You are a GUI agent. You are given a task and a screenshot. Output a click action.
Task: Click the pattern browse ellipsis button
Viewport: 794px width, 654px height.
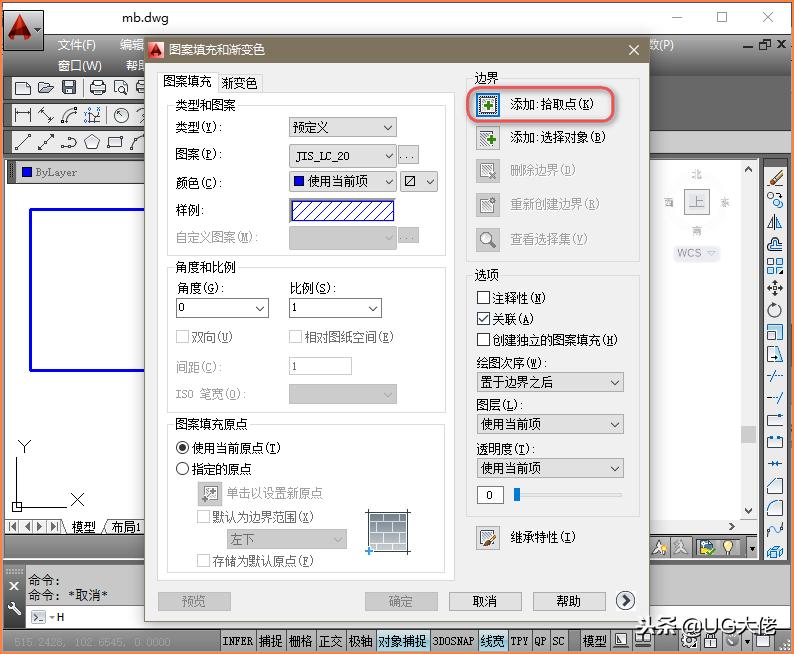click(x=408, y=156)
